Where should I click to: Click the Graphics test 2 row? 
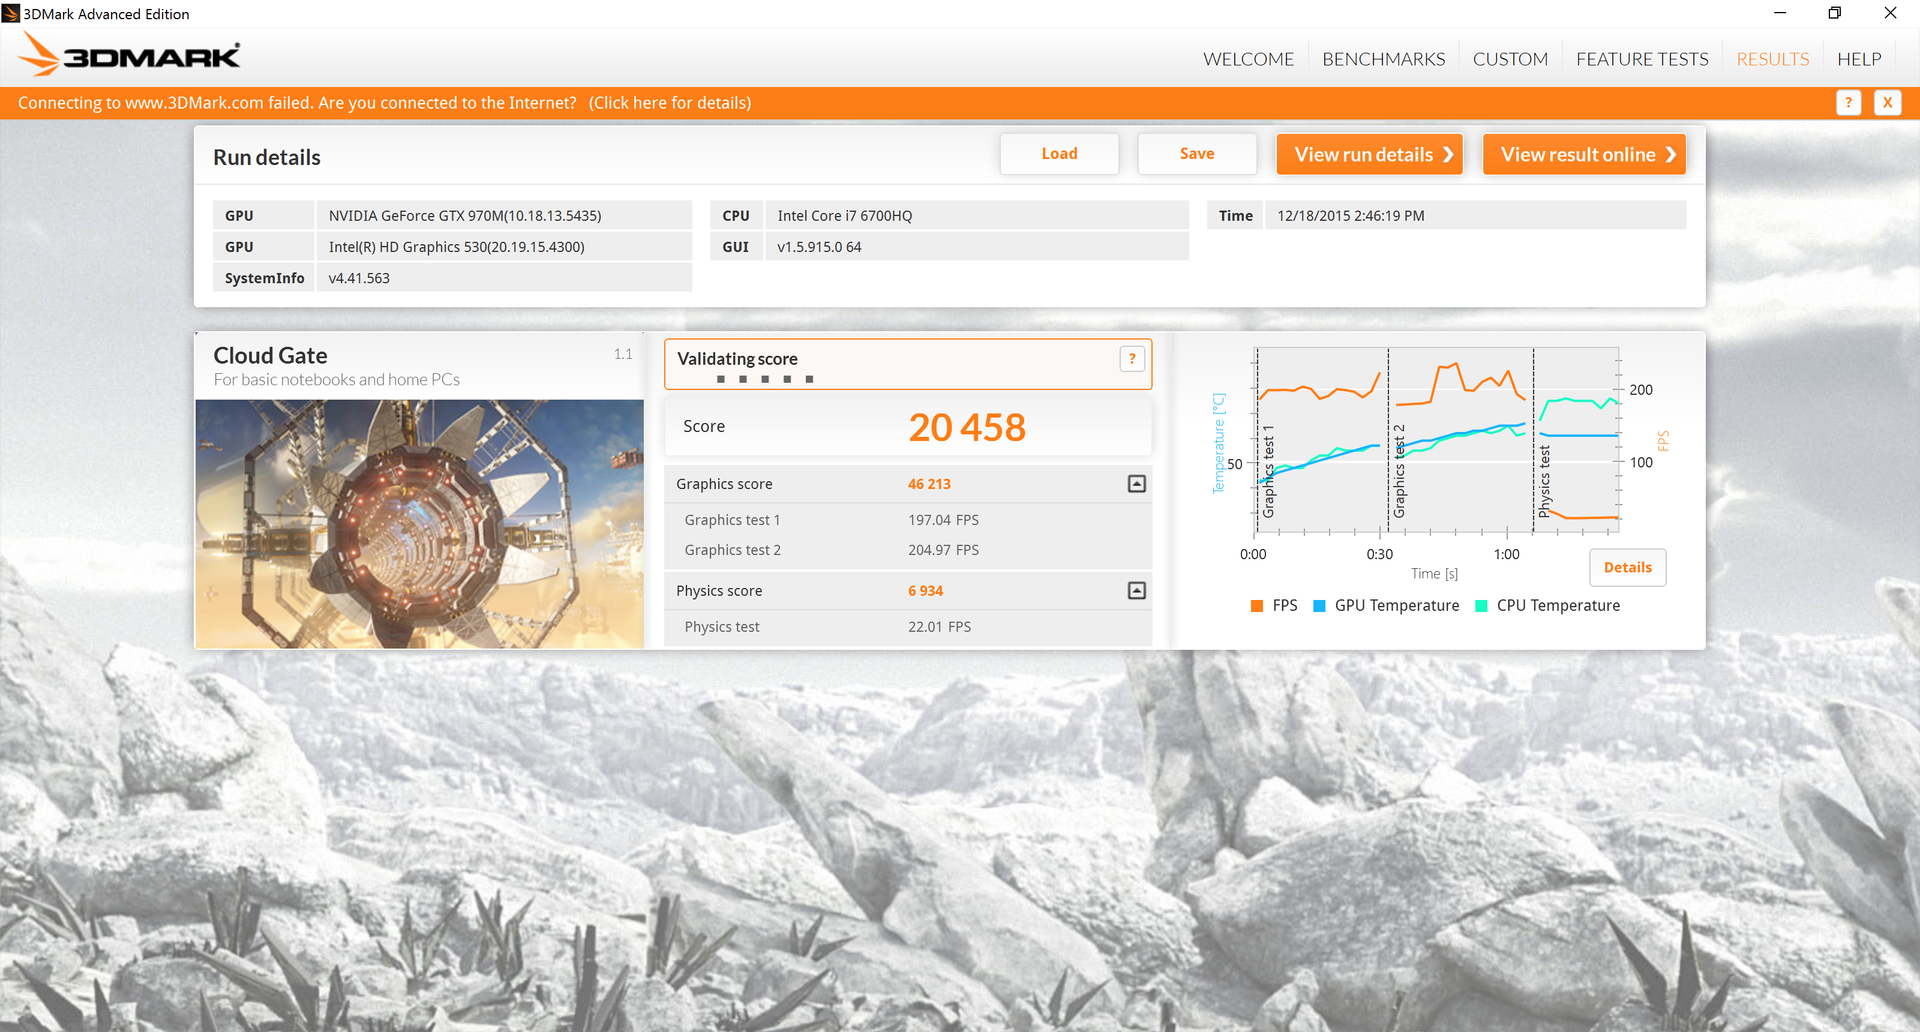coord(908,550)
